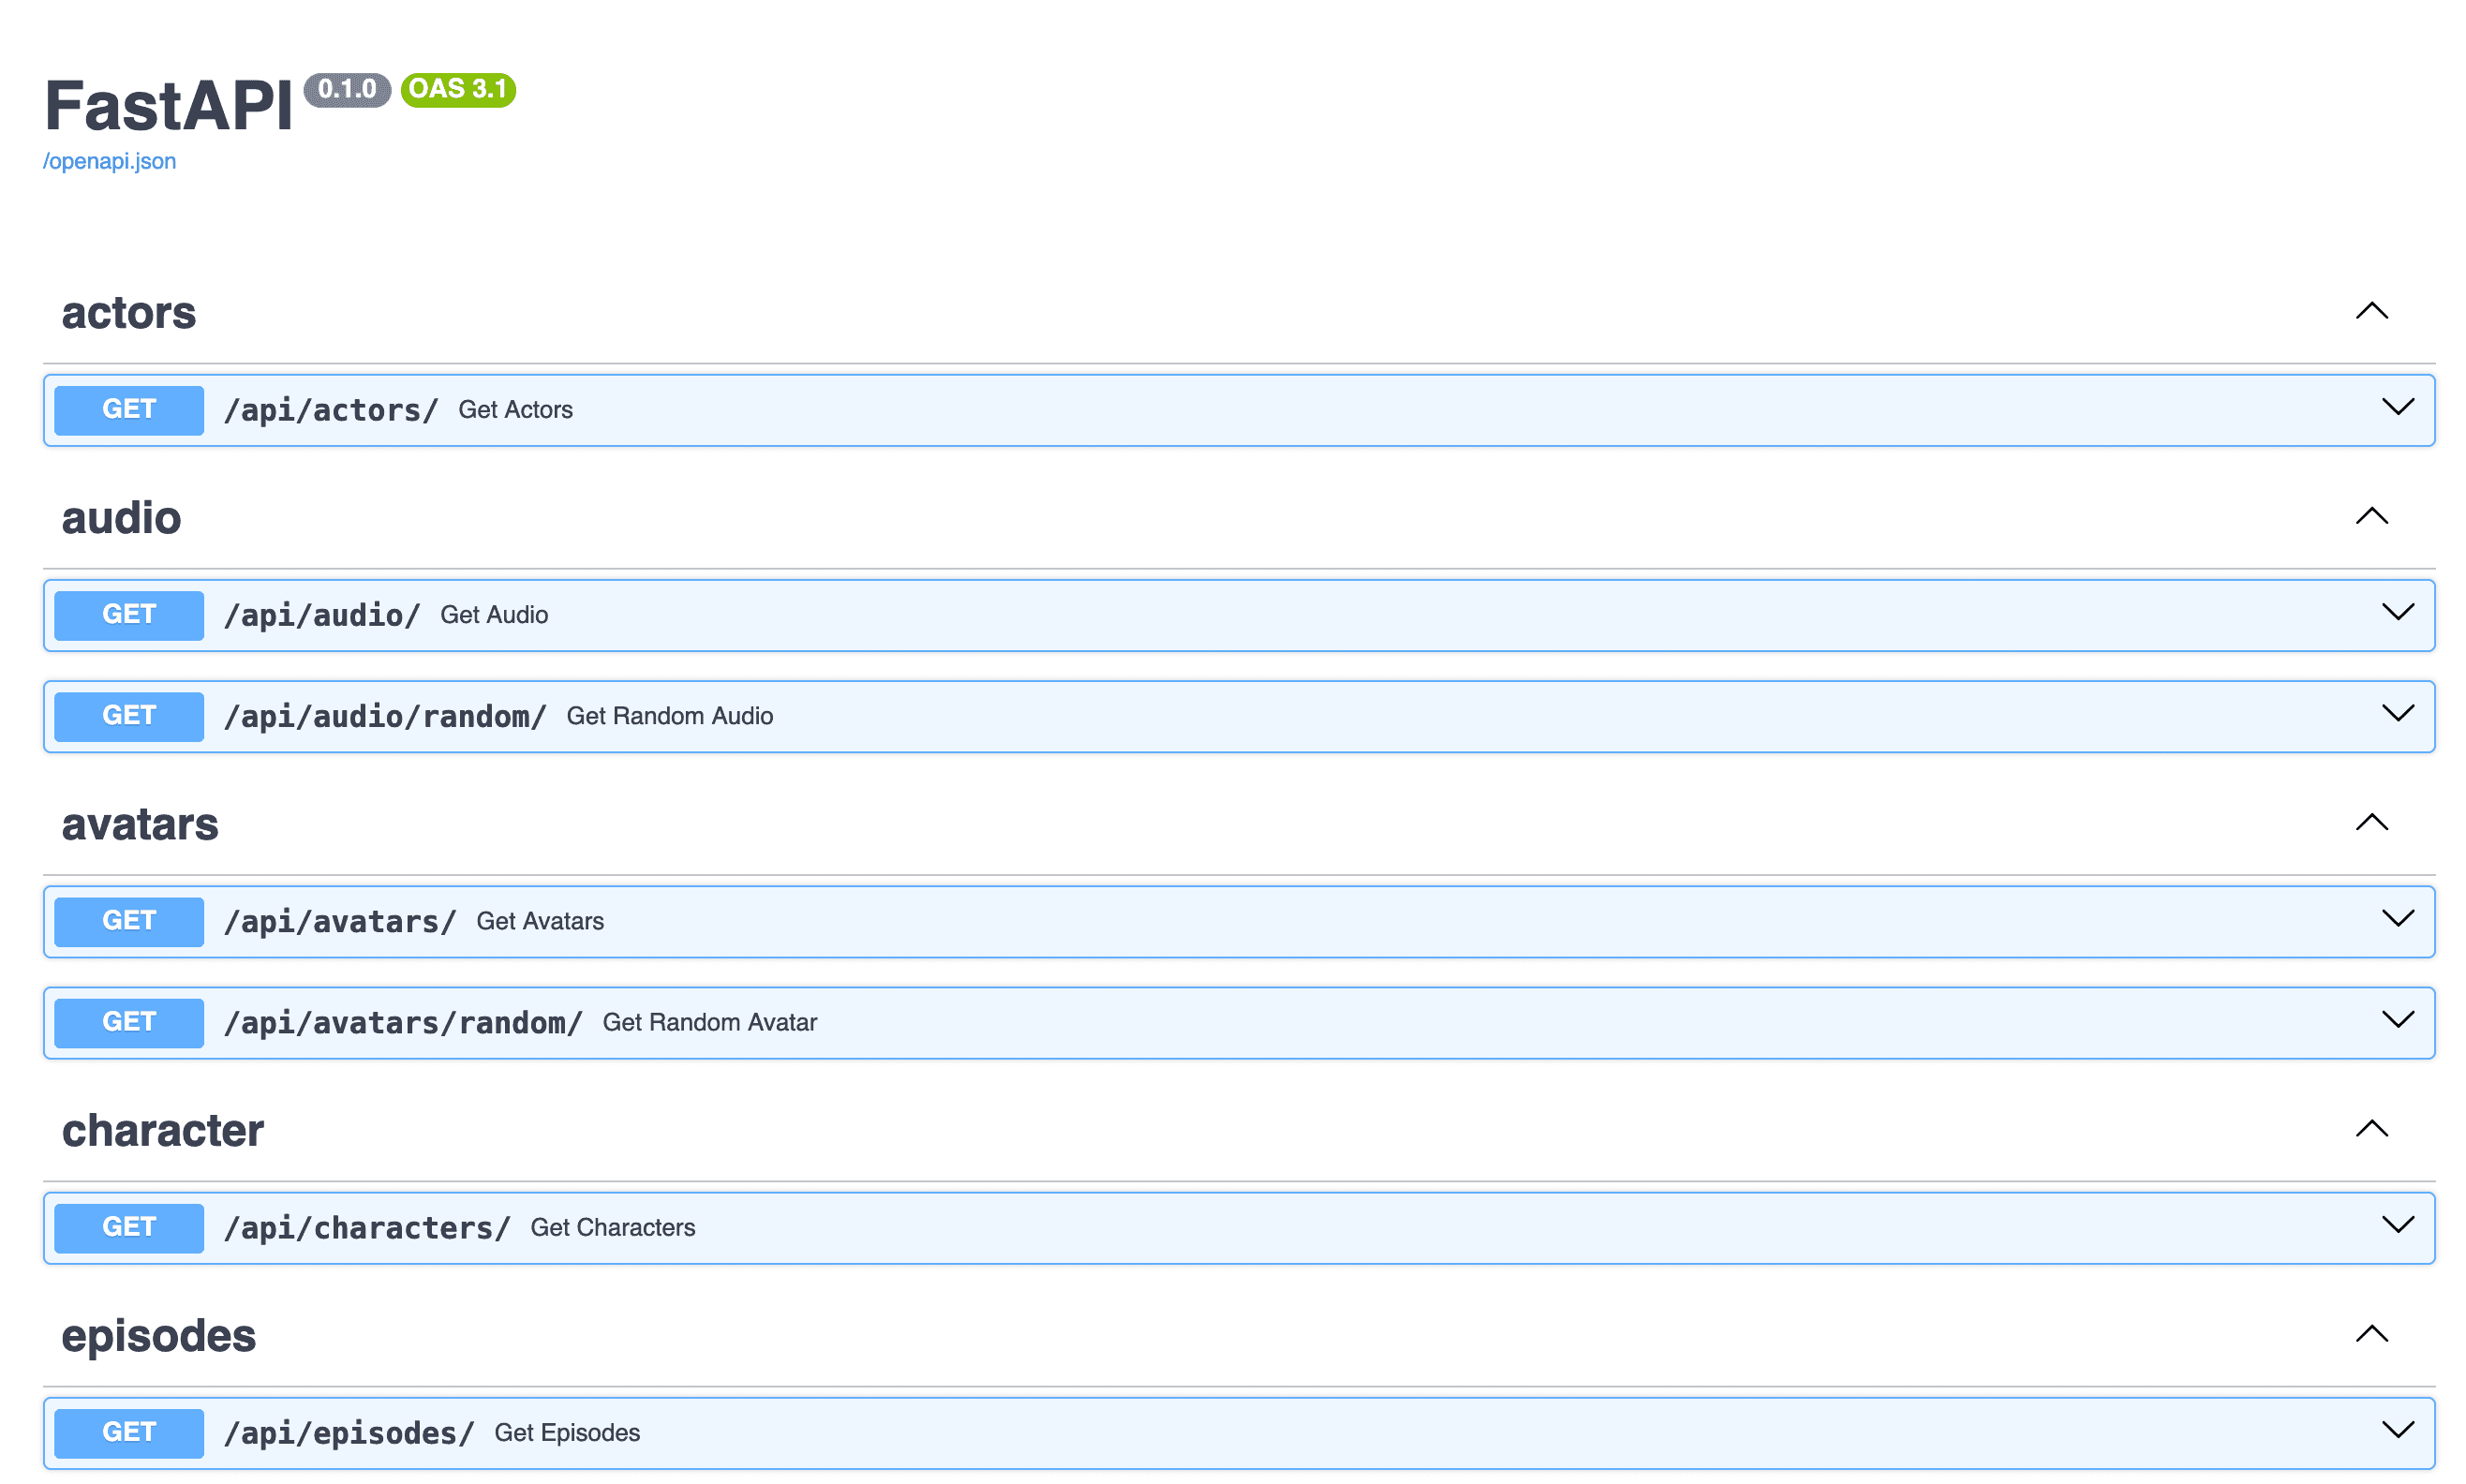Click the 0.1.0 version badge
The height and width of the screenshot is (1484, 2466).
tap(347, 90)
